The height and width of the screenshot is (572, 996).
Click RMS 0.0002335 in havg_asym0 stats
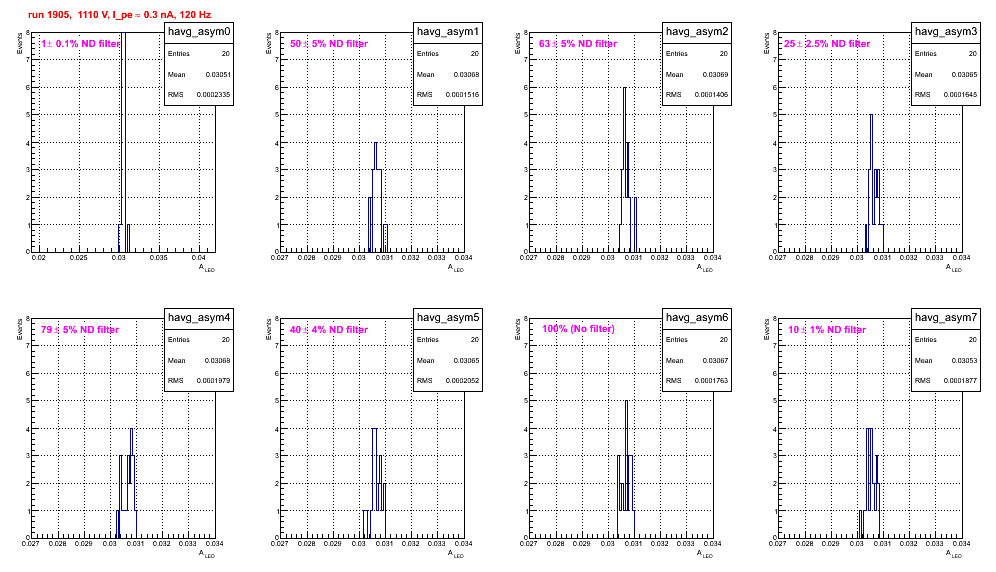(x=199, y=95)
